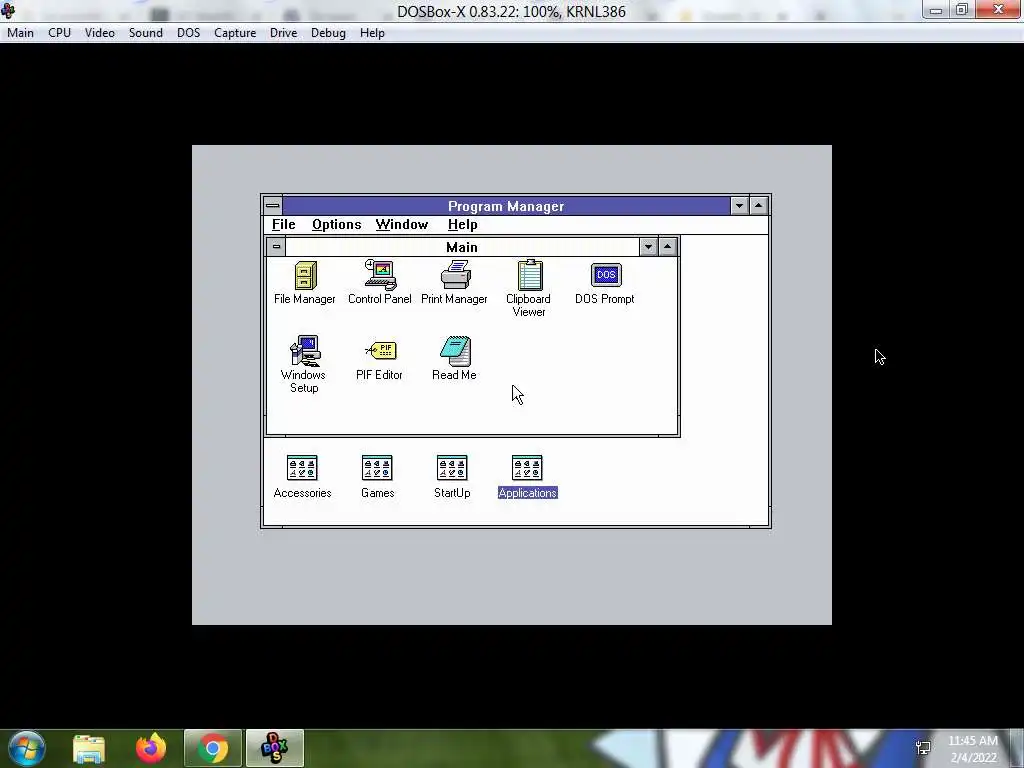Click the Program Manager title bar
Image resolution: width=1024 pixels, height=768 pixels.
point(506,206)
